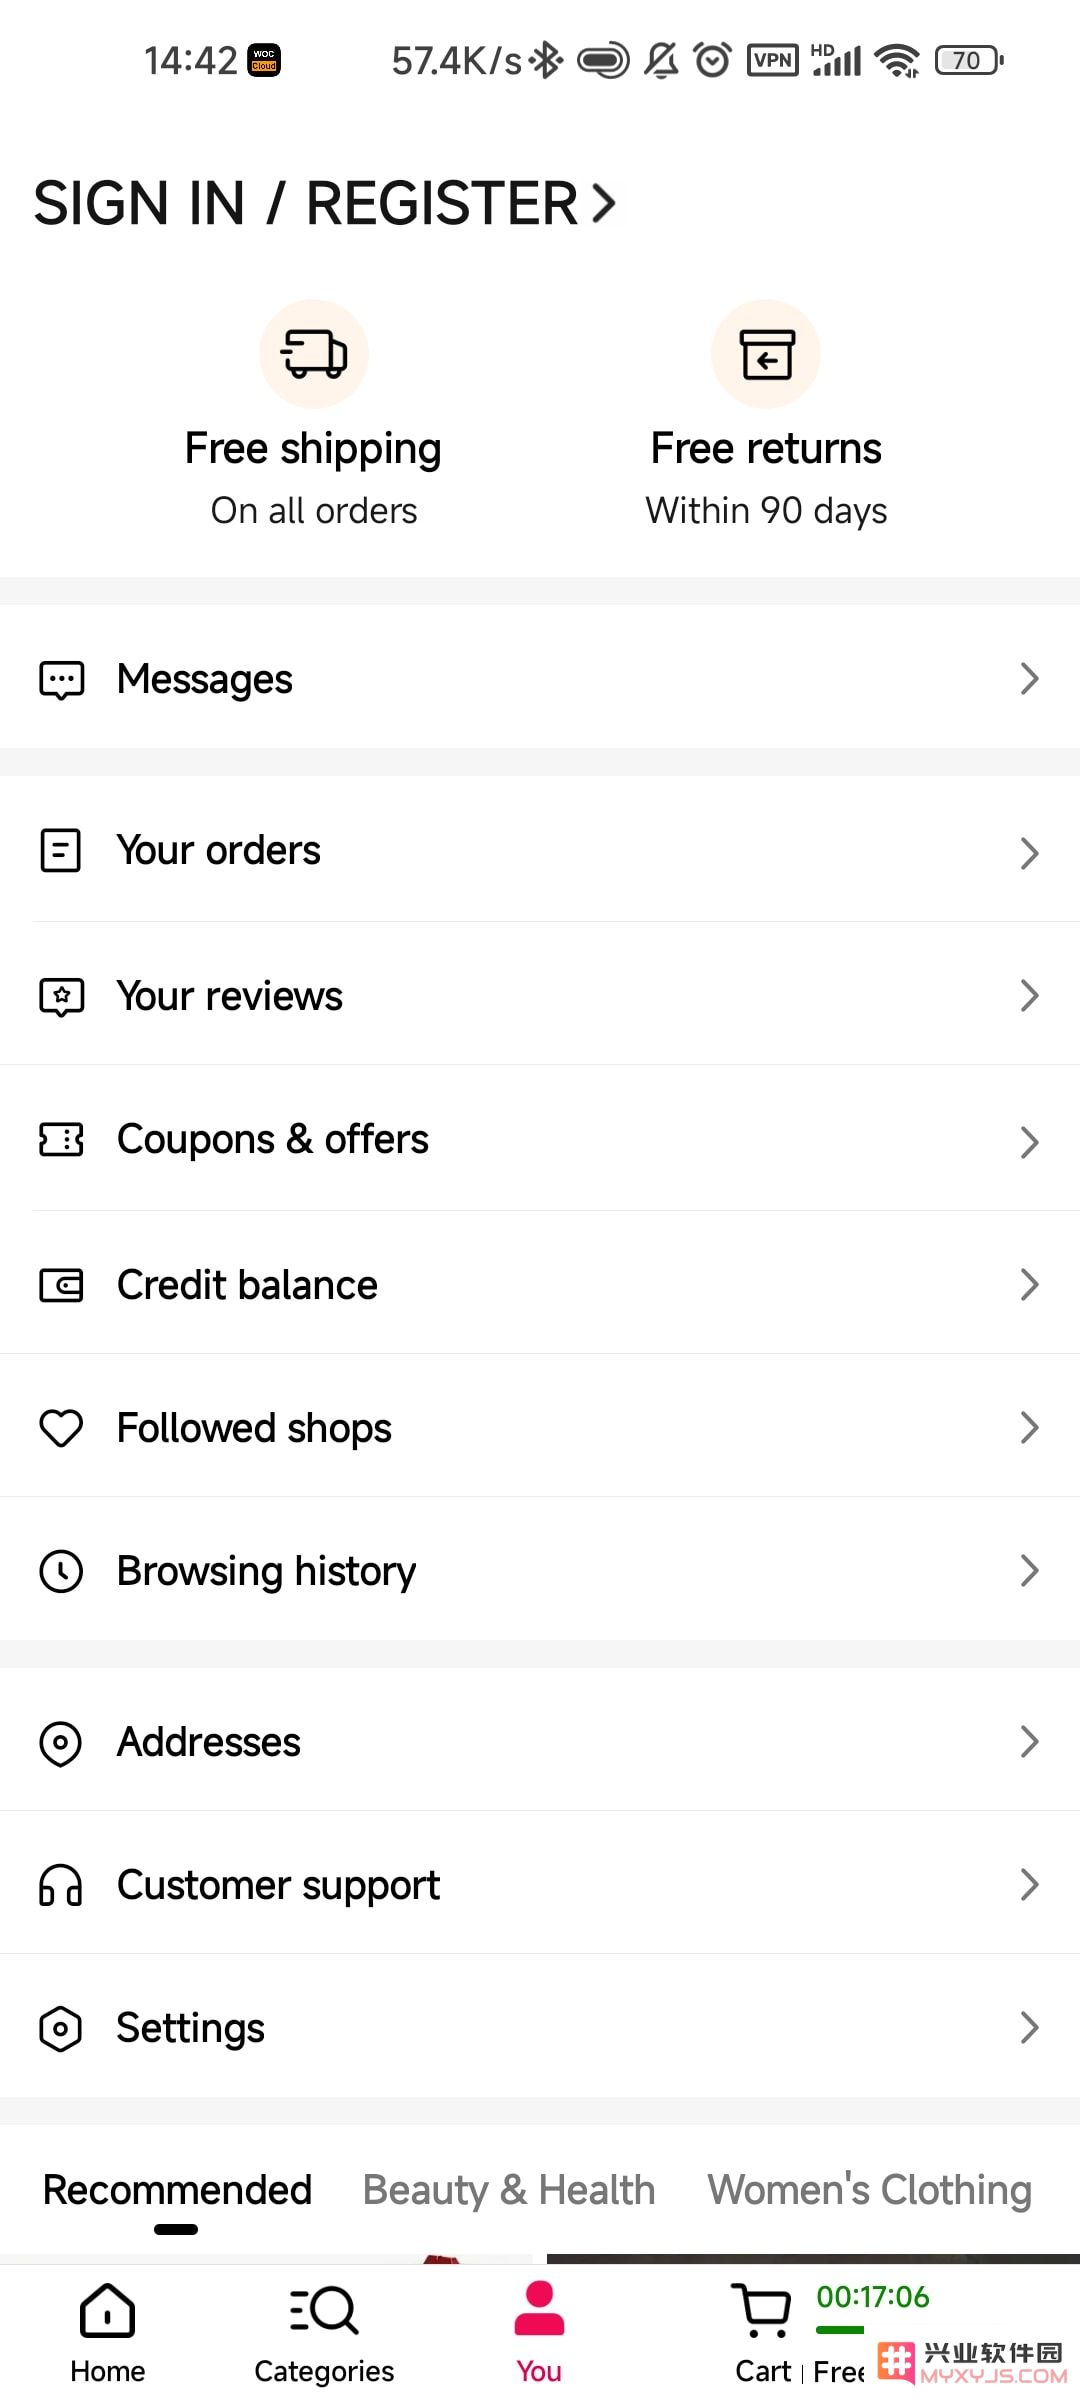The width and height of the screenshot is (1080, 2400).
Task: Switch to the Beauty & Health tab
Action: click(509, 2190)
